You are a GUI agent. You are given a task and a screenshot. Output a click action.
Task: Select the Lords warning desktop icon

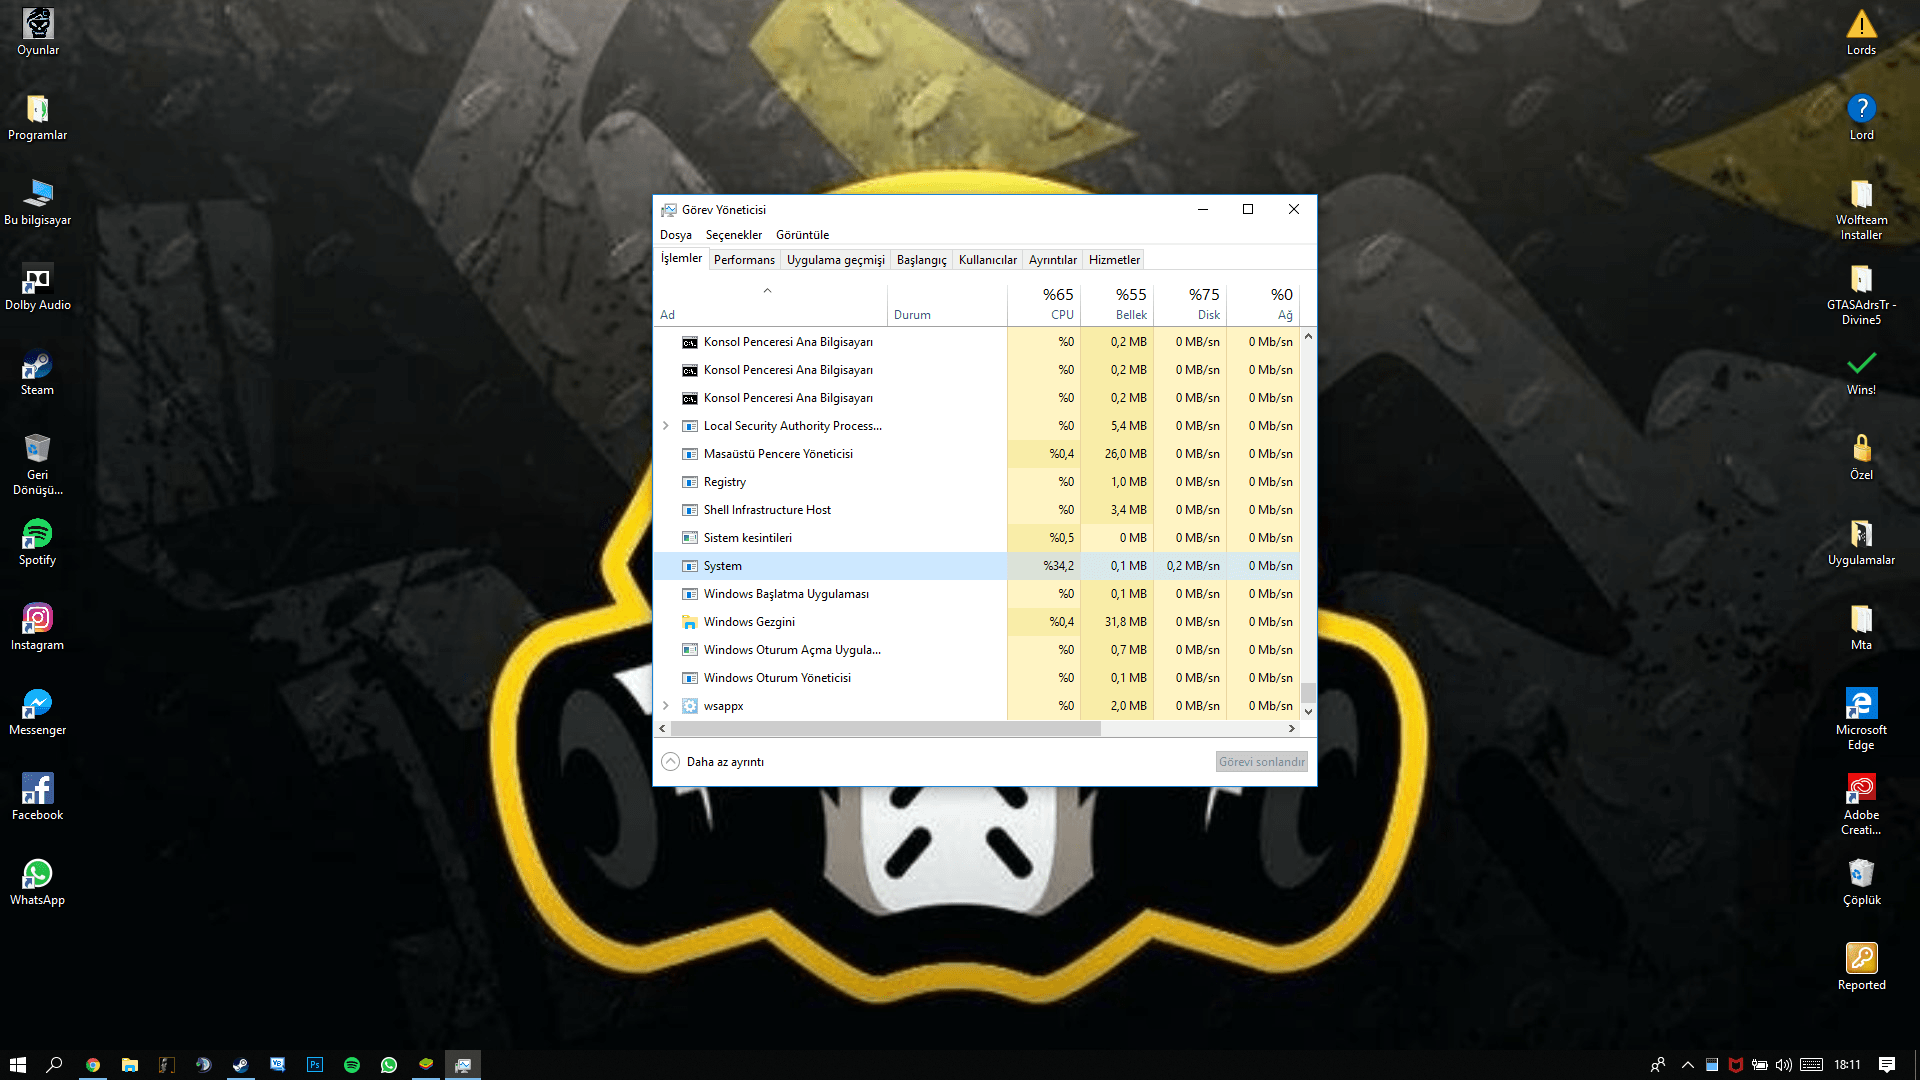[x=1861, y=32]
